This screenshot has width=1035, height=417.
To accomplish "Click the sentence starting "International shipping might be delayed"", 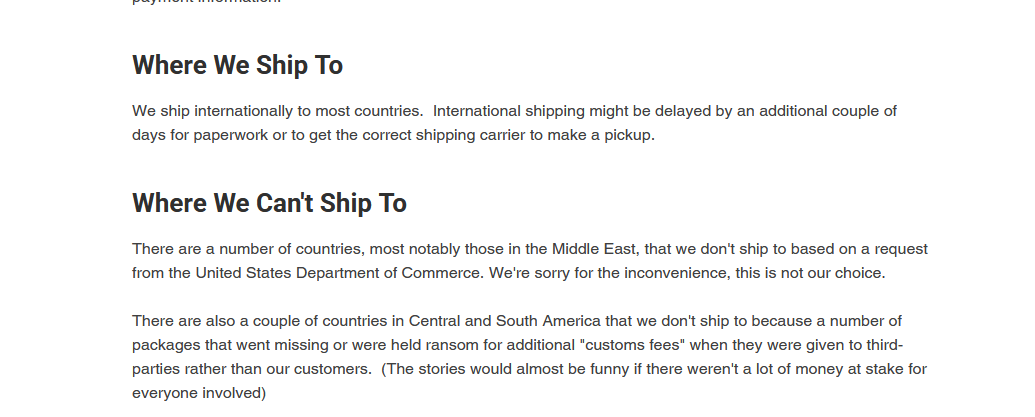I will click(x=580, y=111).
